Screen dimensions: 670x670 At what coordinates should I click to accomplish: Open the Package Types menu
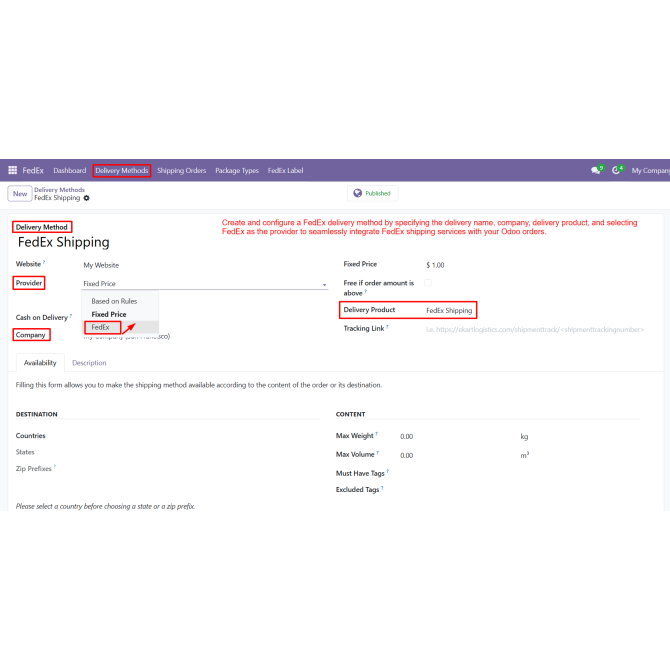237,170
